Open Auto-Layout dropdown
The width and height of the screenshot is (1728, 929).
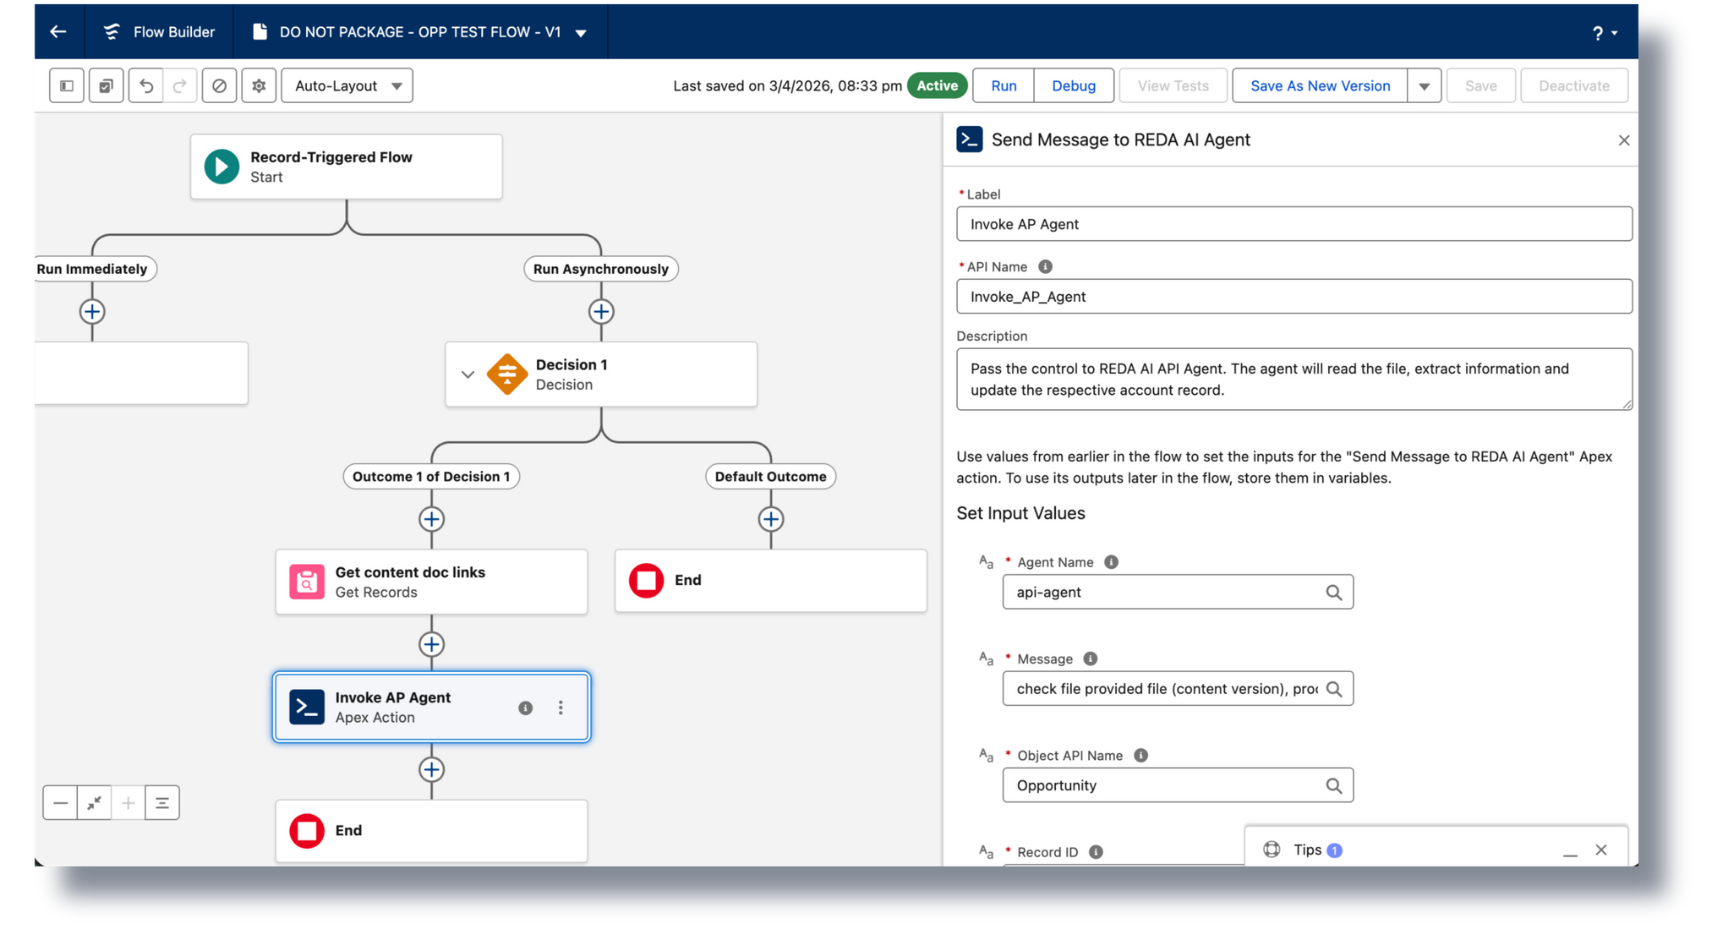click(346, 85)
